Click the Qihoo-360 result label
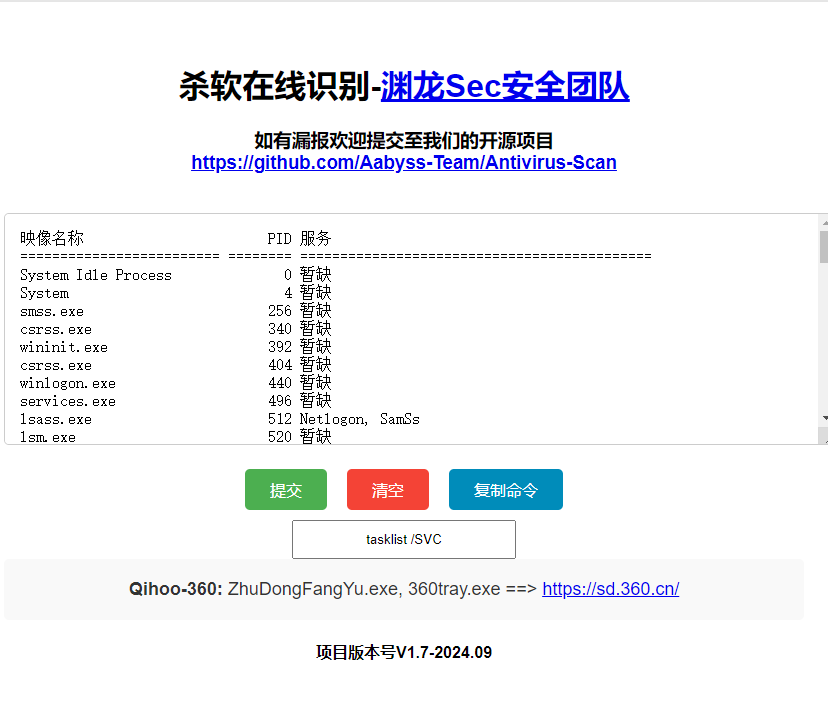Screen dimensions: 828x716 (176, 589)
